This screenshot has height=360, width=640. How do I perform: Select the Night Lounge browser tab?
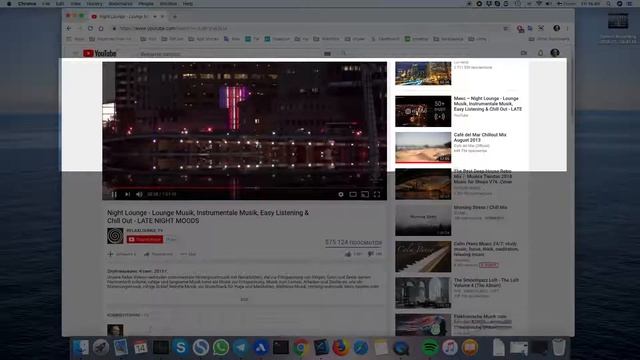click(127, 17)
